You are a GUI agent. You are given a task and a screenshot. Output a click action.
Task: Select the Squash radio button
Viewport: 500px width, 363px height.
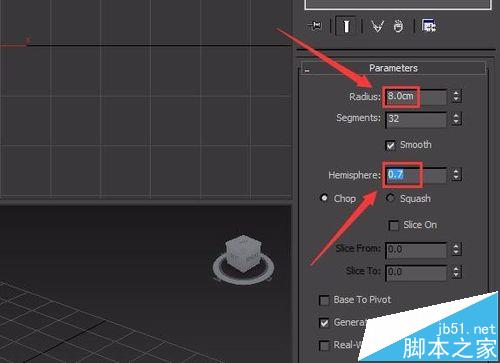[390, 198]
